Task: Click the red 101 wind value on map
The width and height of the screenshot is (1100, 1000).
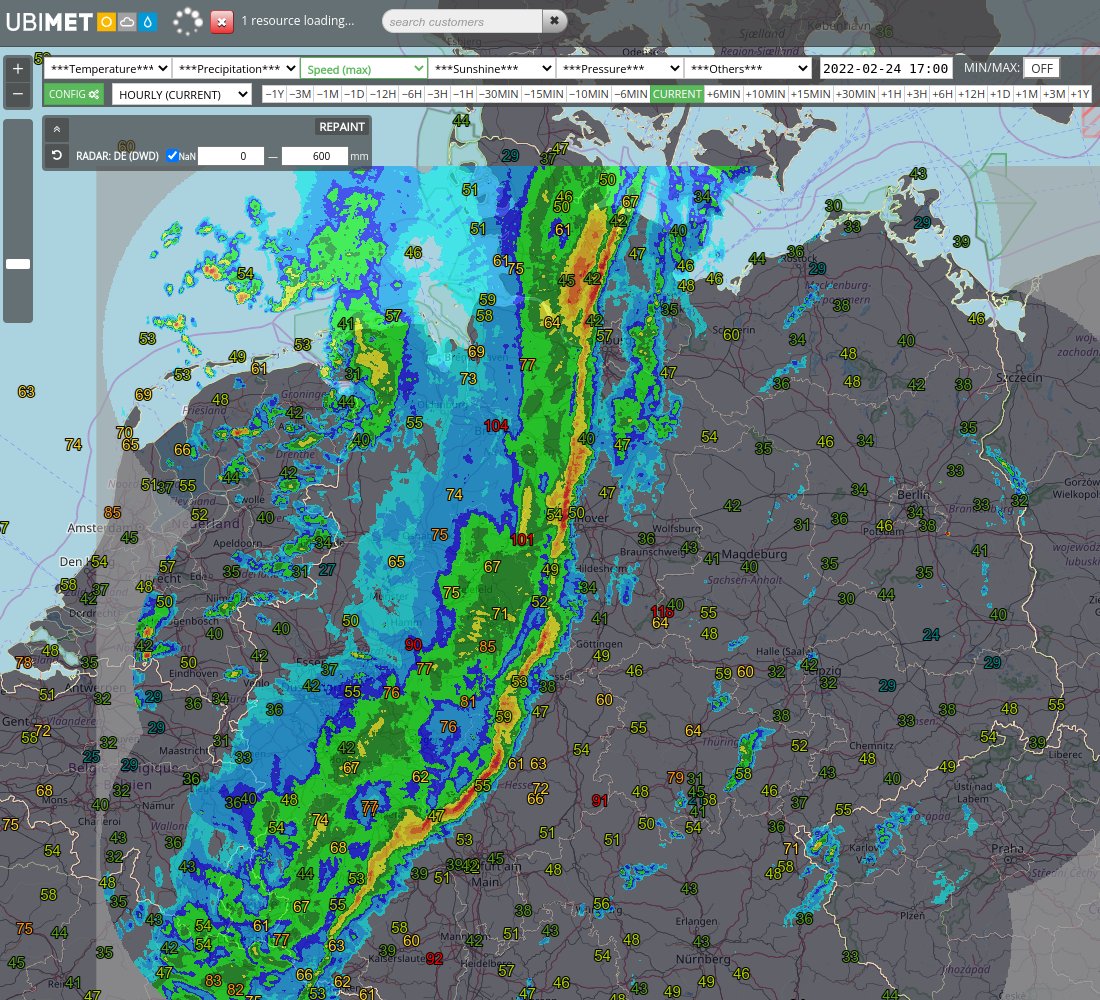Action: tap(522, 540)
